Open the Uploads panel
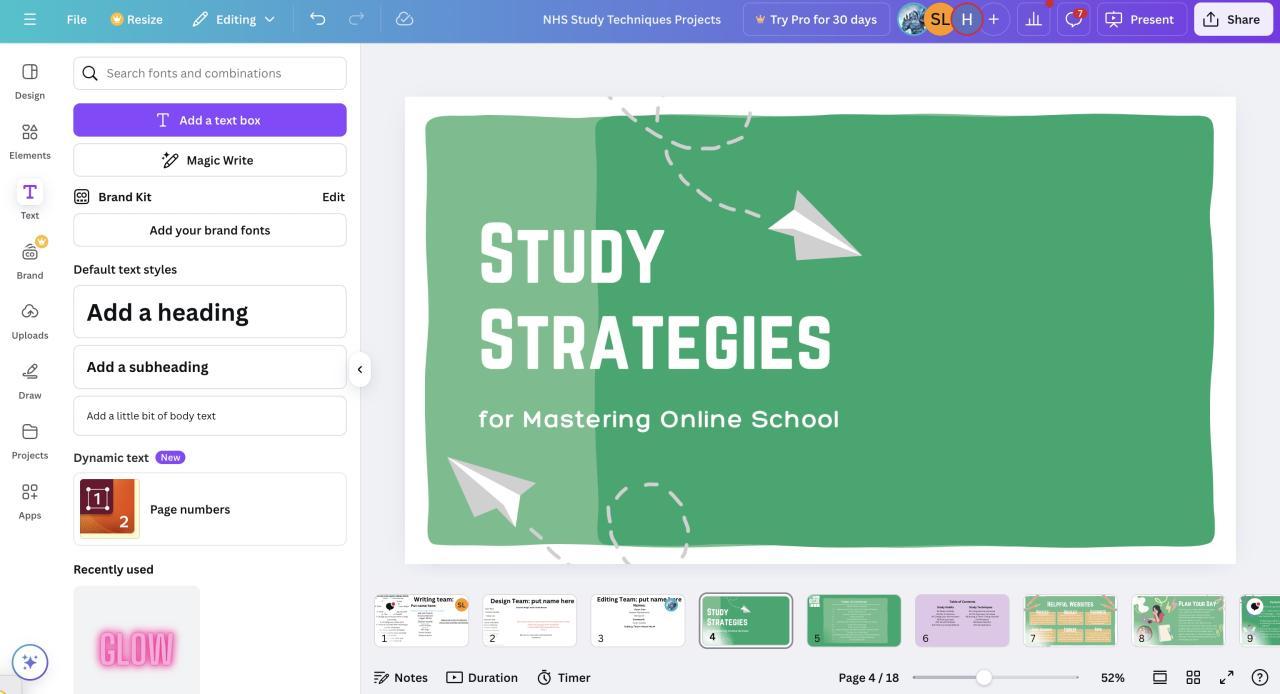The width and height of the screenshot is (1280, 694). click(30, 321)
